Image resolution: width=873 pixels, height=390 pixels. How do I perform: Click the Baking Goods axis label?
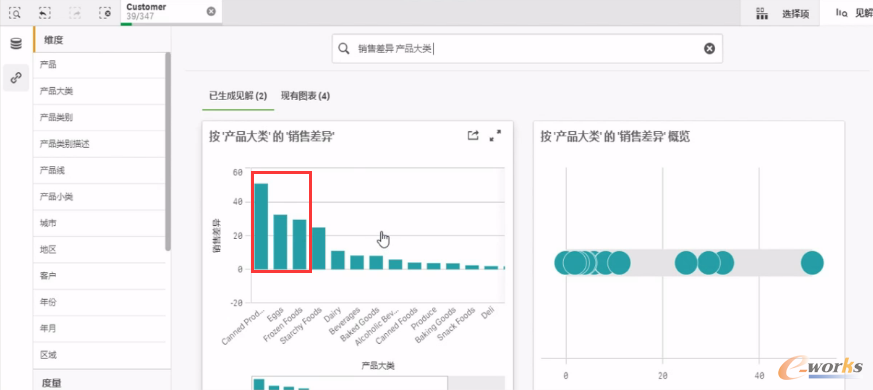pos(436,325)
